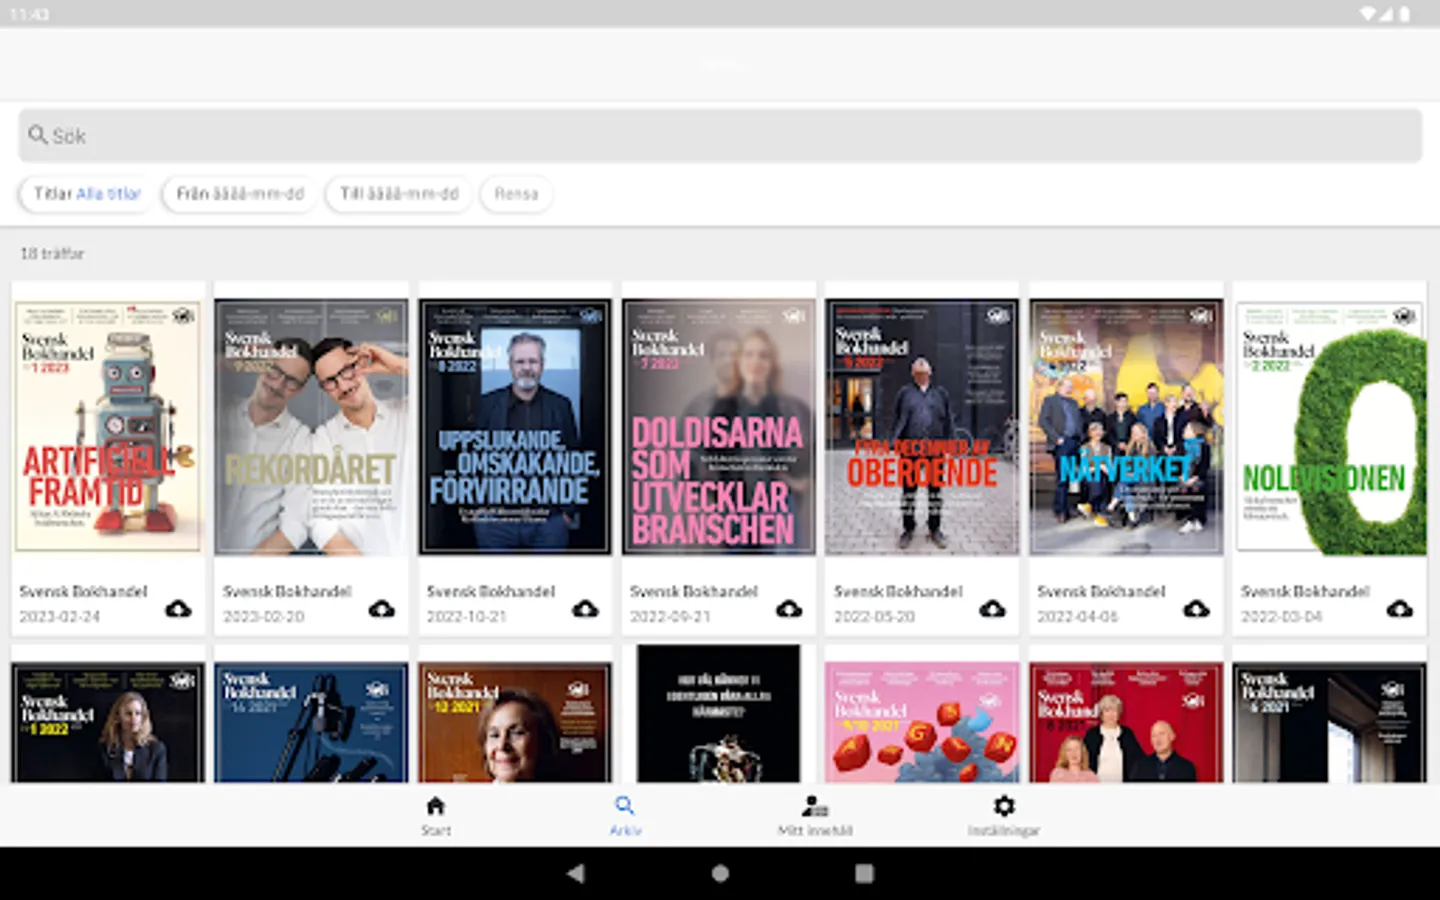The image size is (1440, 900).
Task: Click the date text 2023-02-24
Action: (x=60, y=617)
